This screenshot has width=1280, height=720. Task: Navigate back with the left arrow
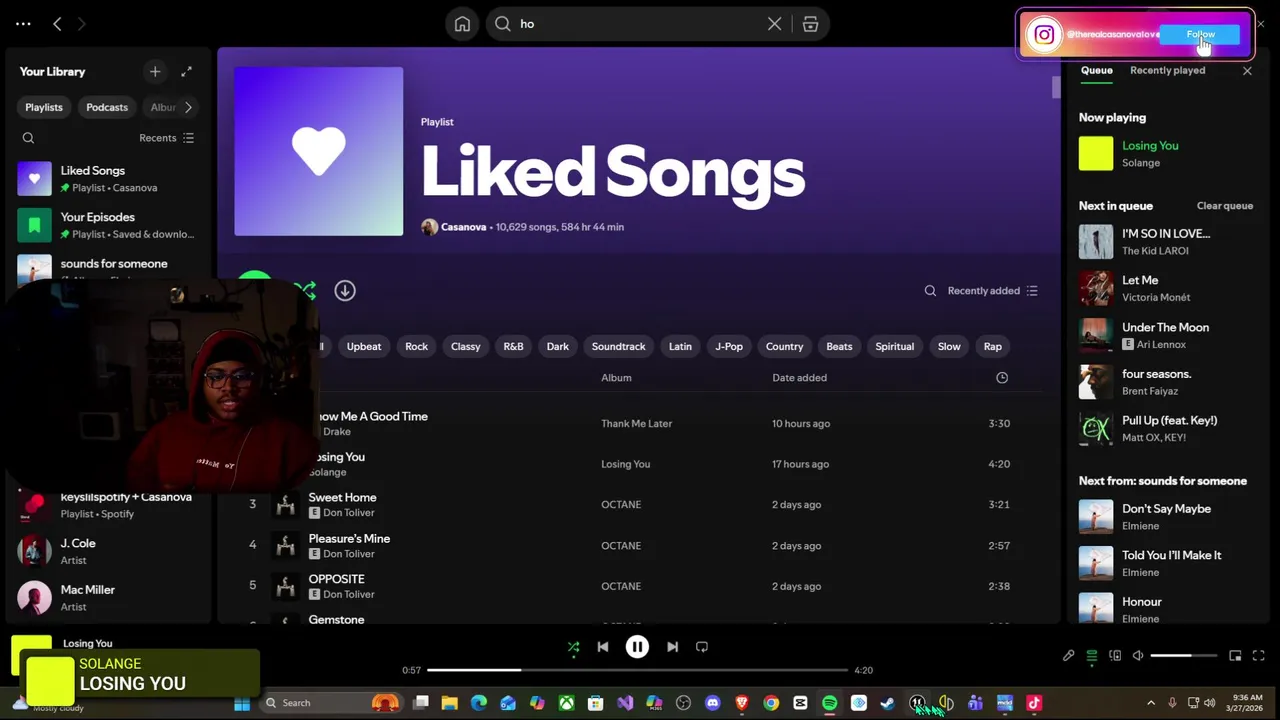click(57, 24)
